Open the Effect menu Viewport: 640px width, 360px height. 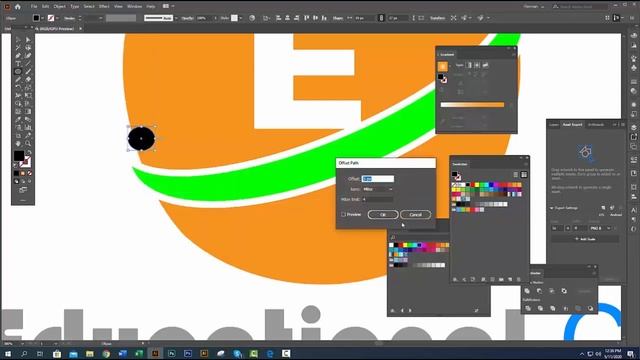tap(104, 7)
